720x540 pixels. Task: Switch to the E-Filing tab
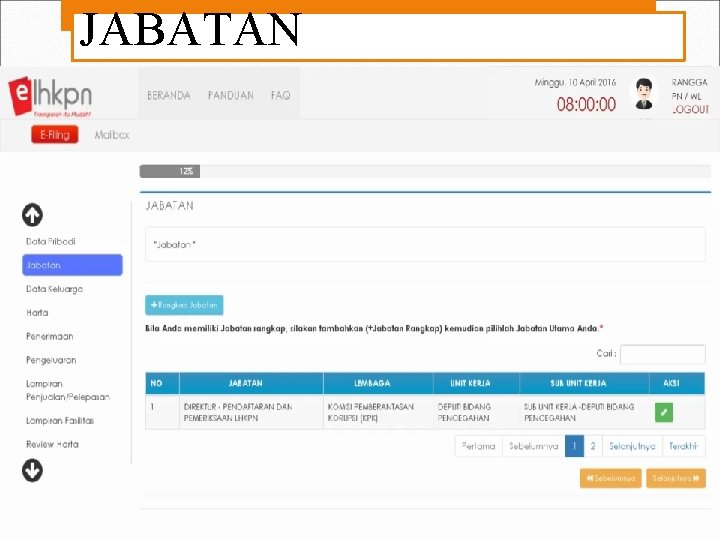tap(55, 135)
